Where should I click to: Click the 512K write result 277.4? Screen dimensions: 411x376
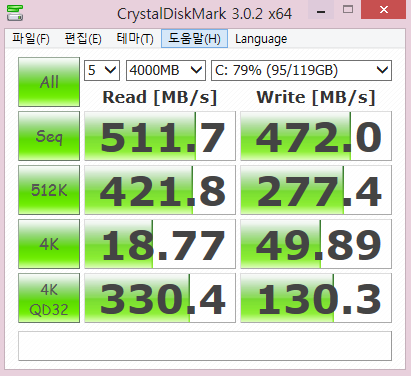(316, 190)
